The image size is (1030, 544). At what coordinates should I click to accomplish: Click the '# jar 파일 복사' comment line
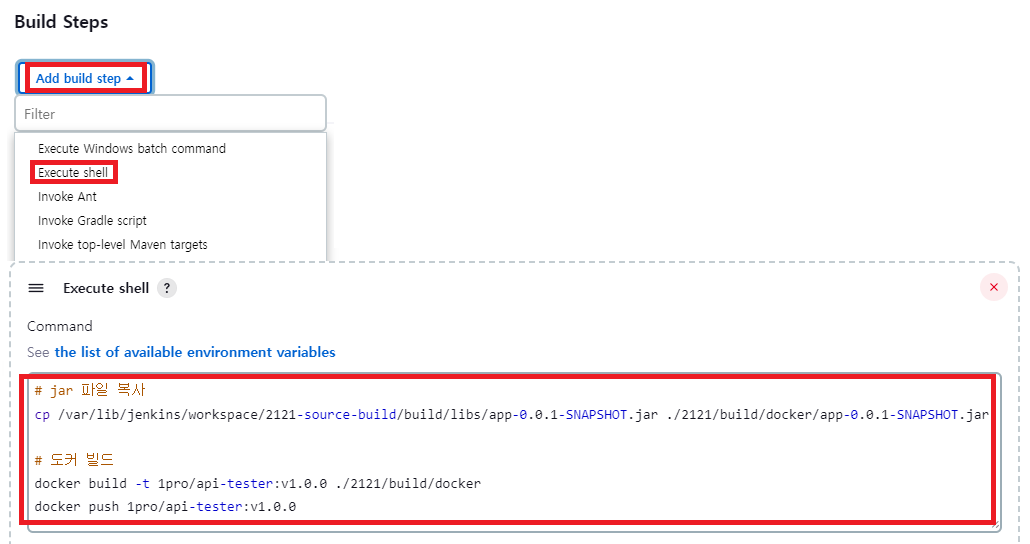coord(90,390)
